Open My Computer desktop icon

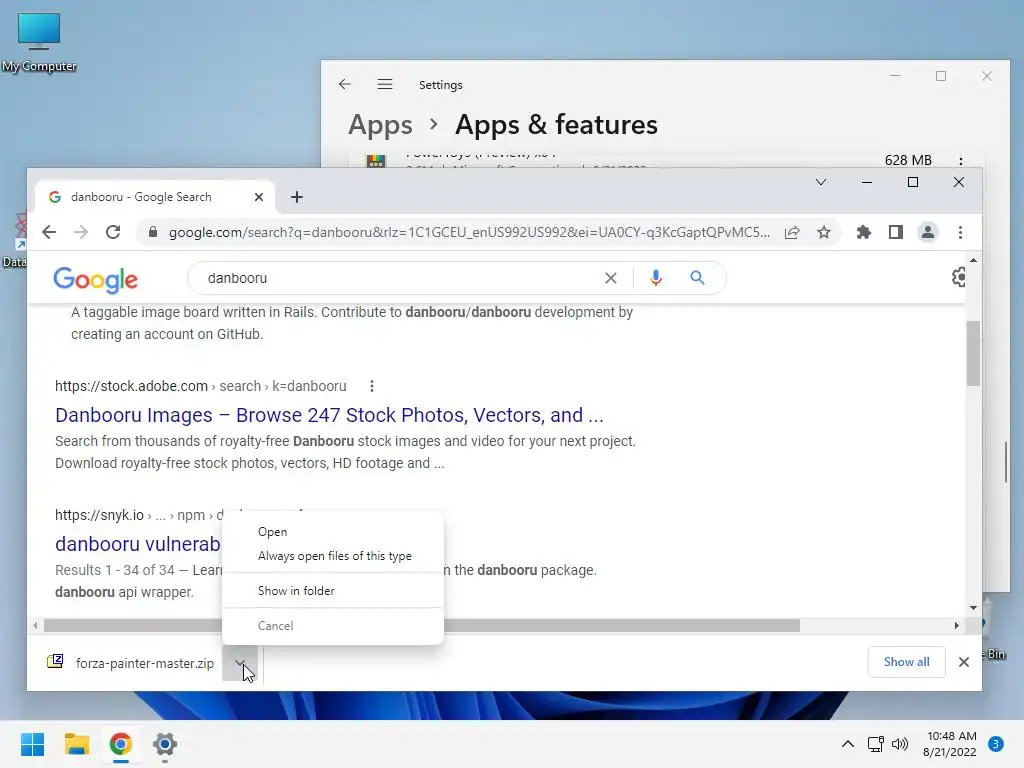click(x=39, y=42)
